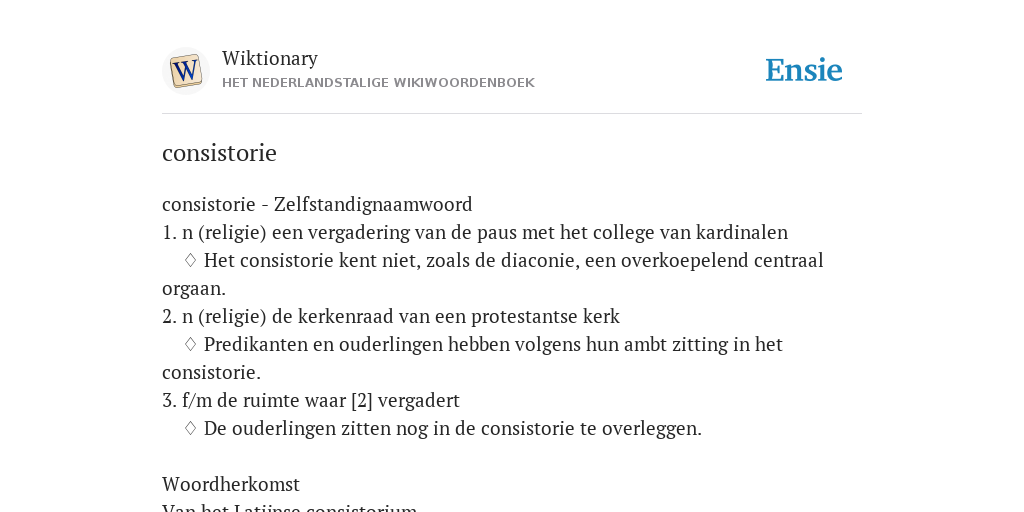Click the [2] reference in definition 3

pos(362,400)
